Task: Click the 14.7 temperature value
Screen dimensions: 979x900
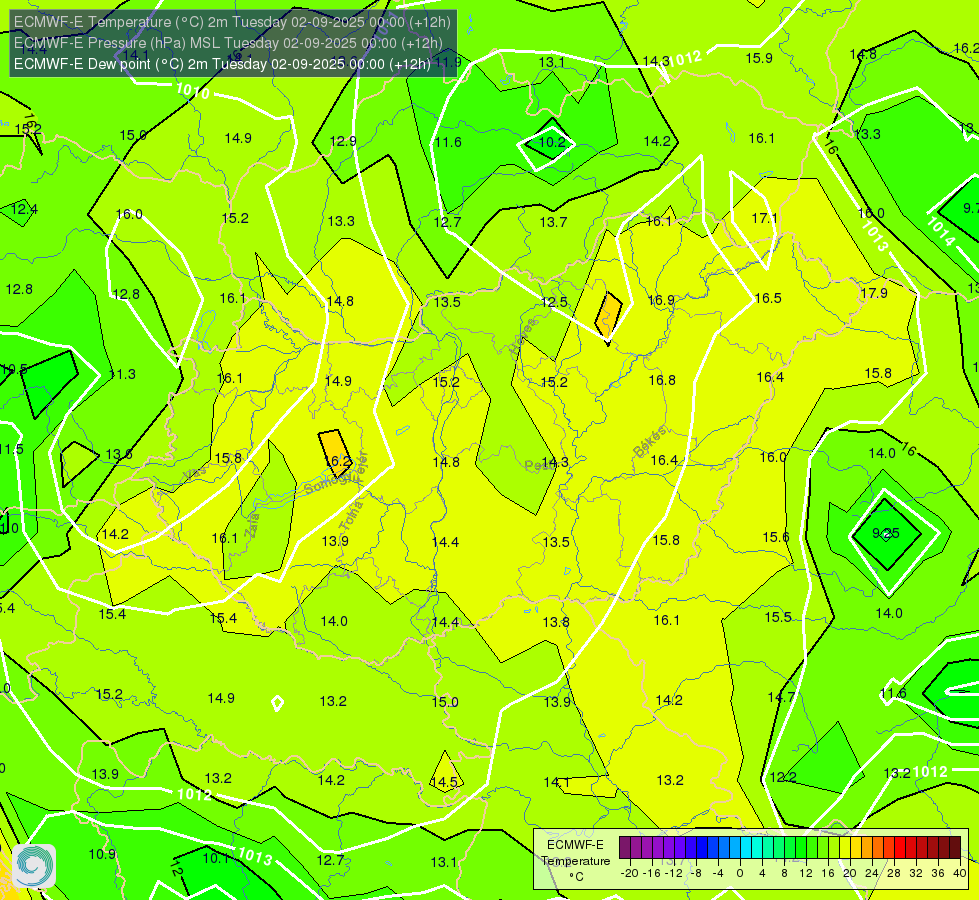Action: pyautogui.click(x=781, y=697)
